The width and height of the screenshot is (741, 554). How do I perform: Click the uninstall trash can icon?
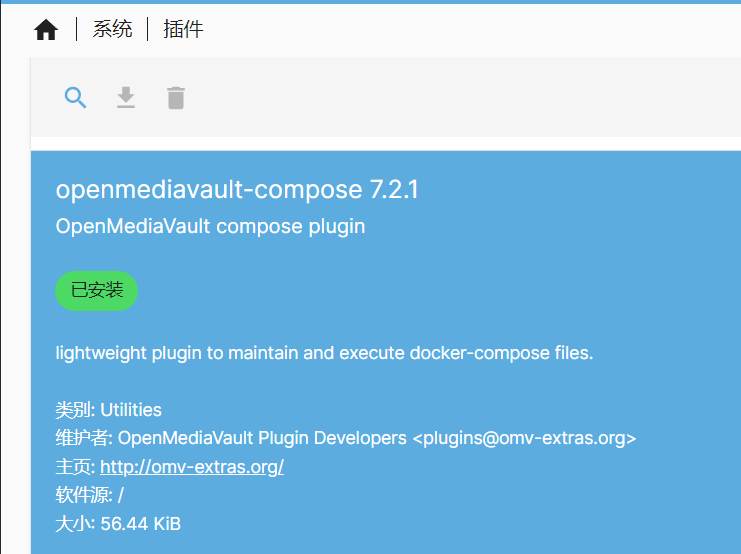[176, 98]
